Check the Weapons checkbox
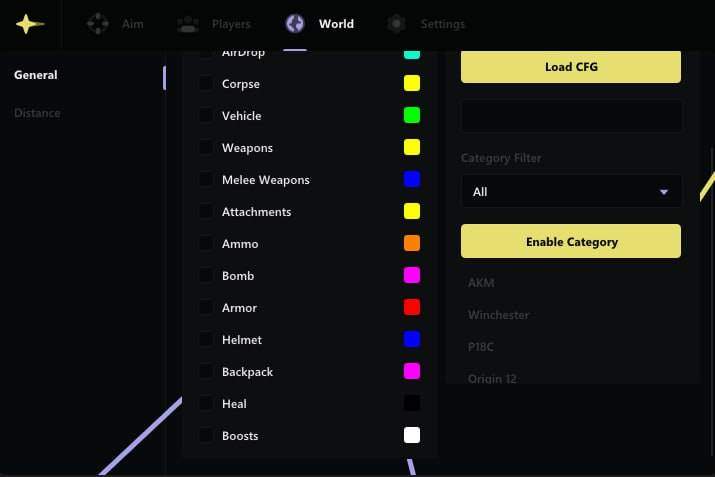 pyautogui.click(x=206, y=147)
